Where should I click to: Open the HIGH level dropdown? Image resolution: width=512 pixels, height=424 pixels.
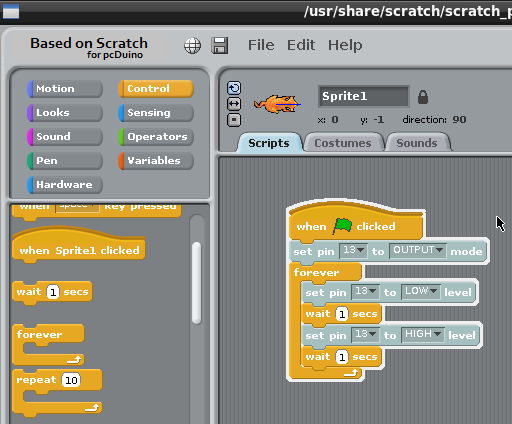click(x=423, y=334)
